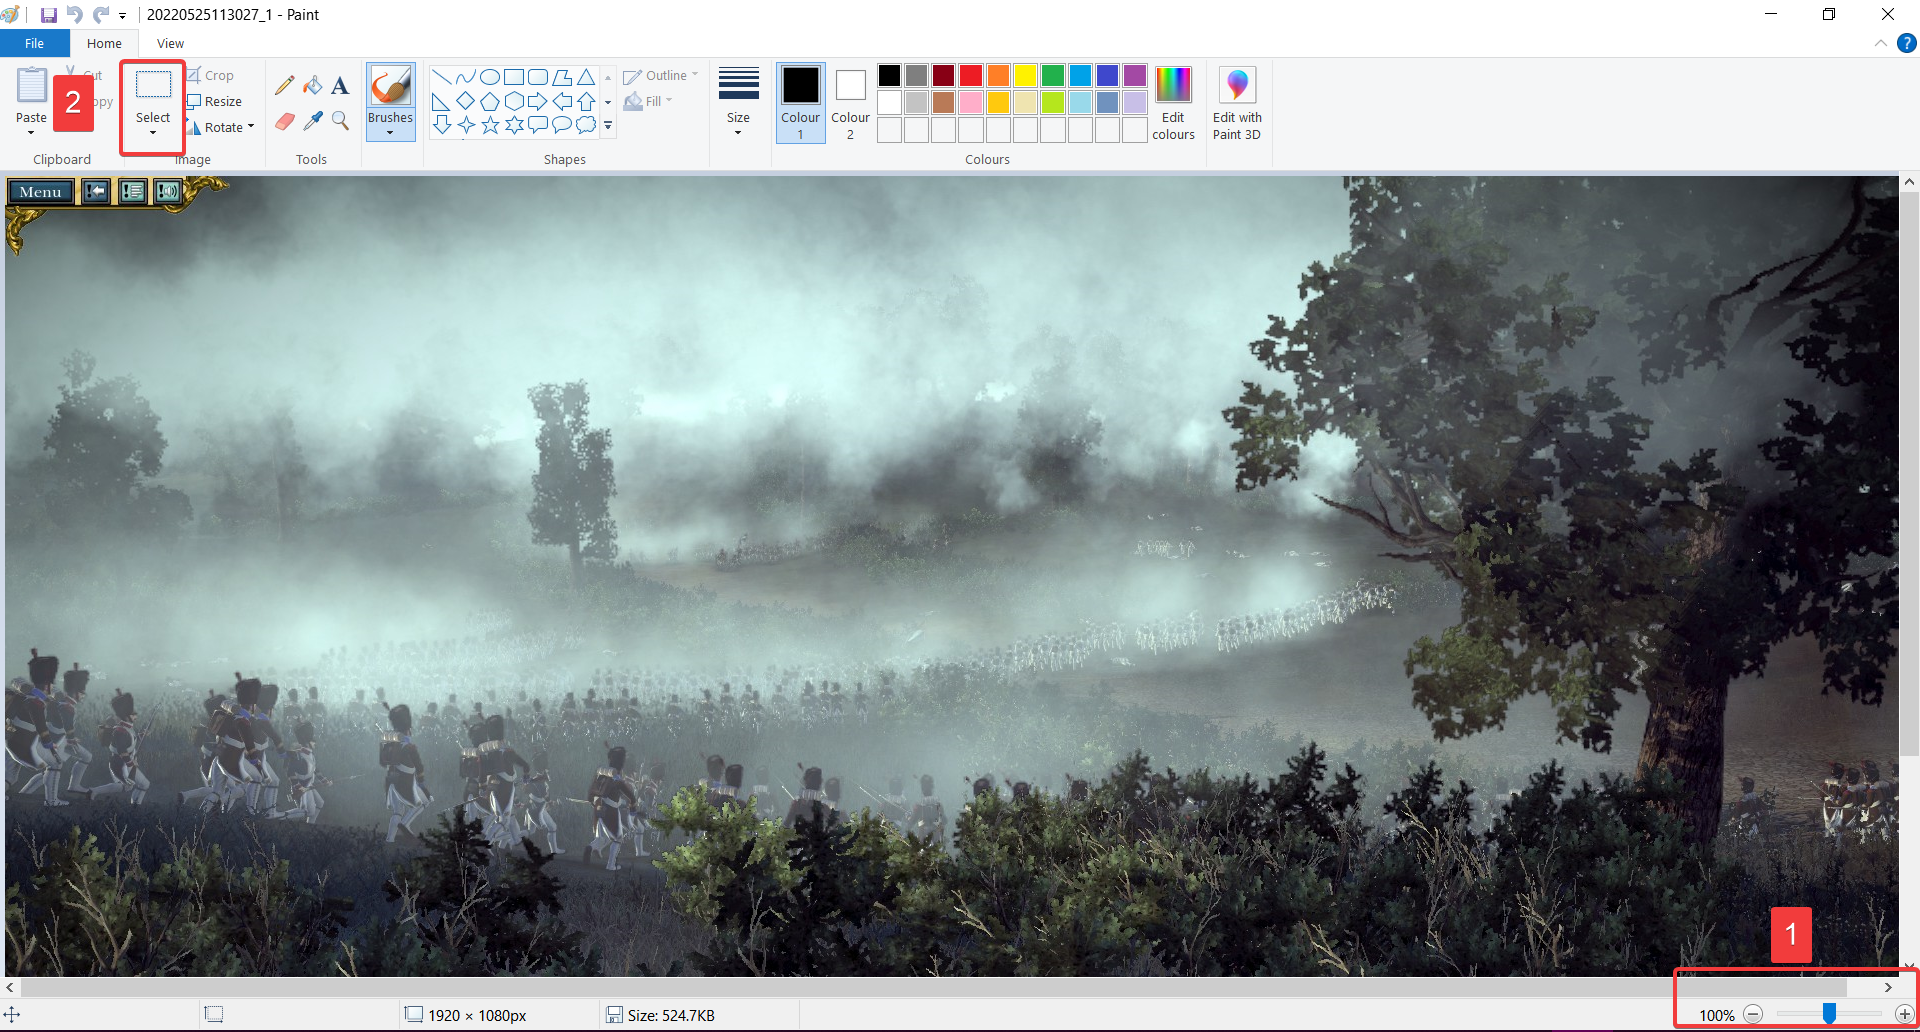The height and width of the screenshot is (1032, 1920).
Task: Pick the red colour swatch
Action: (971, 76)
